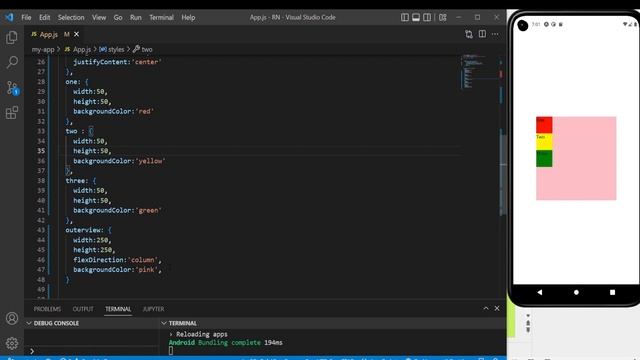Open Source Control view with badge

tap(12, 88)
